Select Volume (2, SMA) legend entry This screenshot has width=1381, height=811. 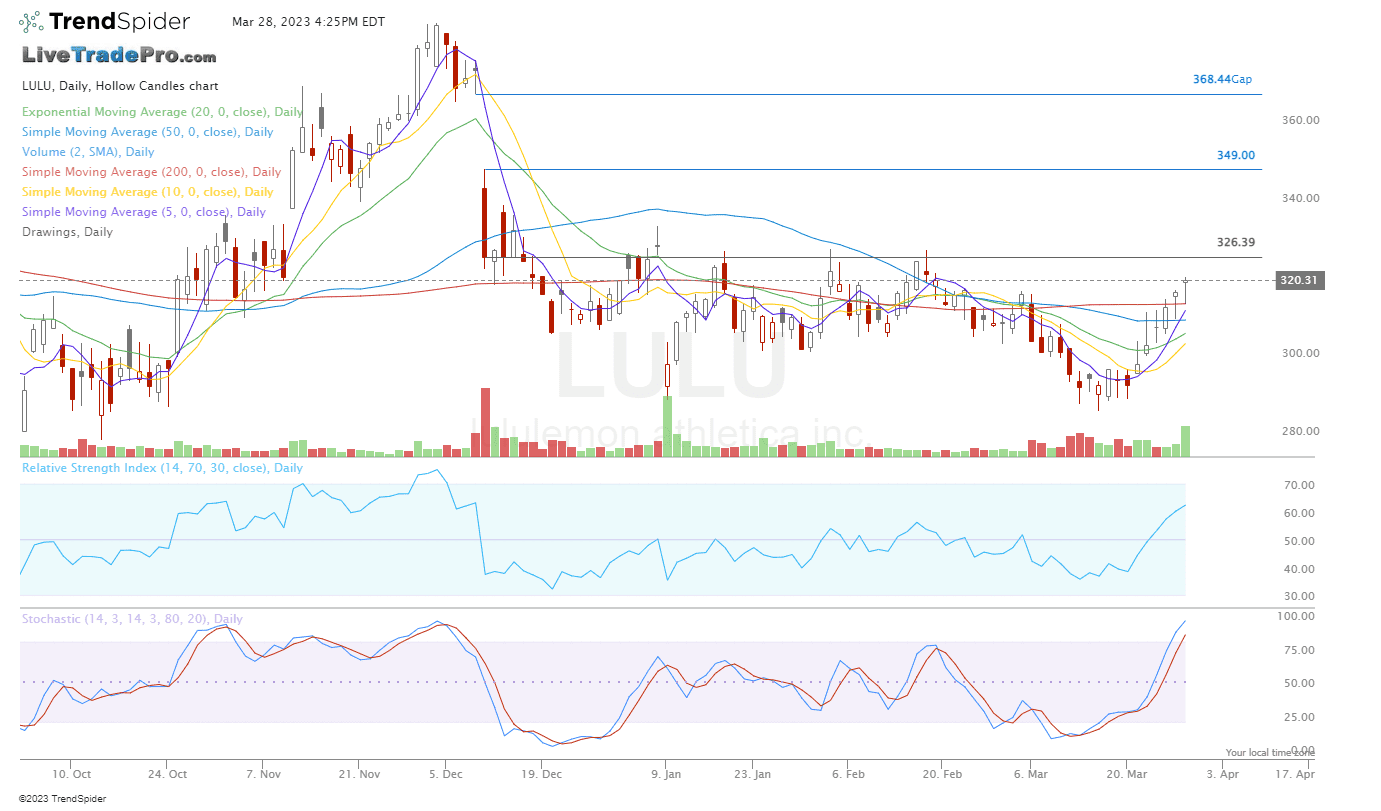point(89,152)
